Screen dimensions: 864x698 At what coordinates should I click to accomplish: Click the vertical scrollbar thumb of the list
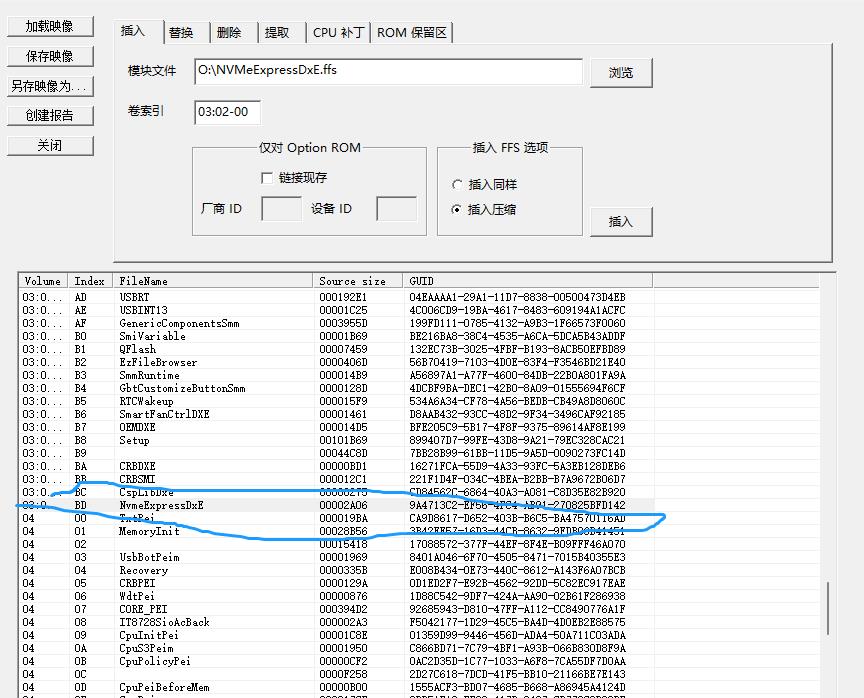828,608
